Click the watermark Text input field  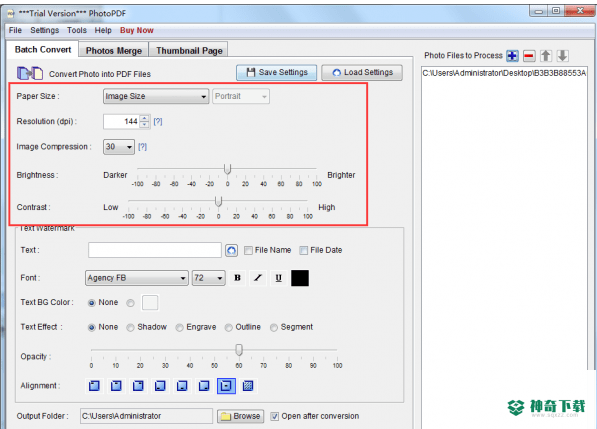pos(155,250)
